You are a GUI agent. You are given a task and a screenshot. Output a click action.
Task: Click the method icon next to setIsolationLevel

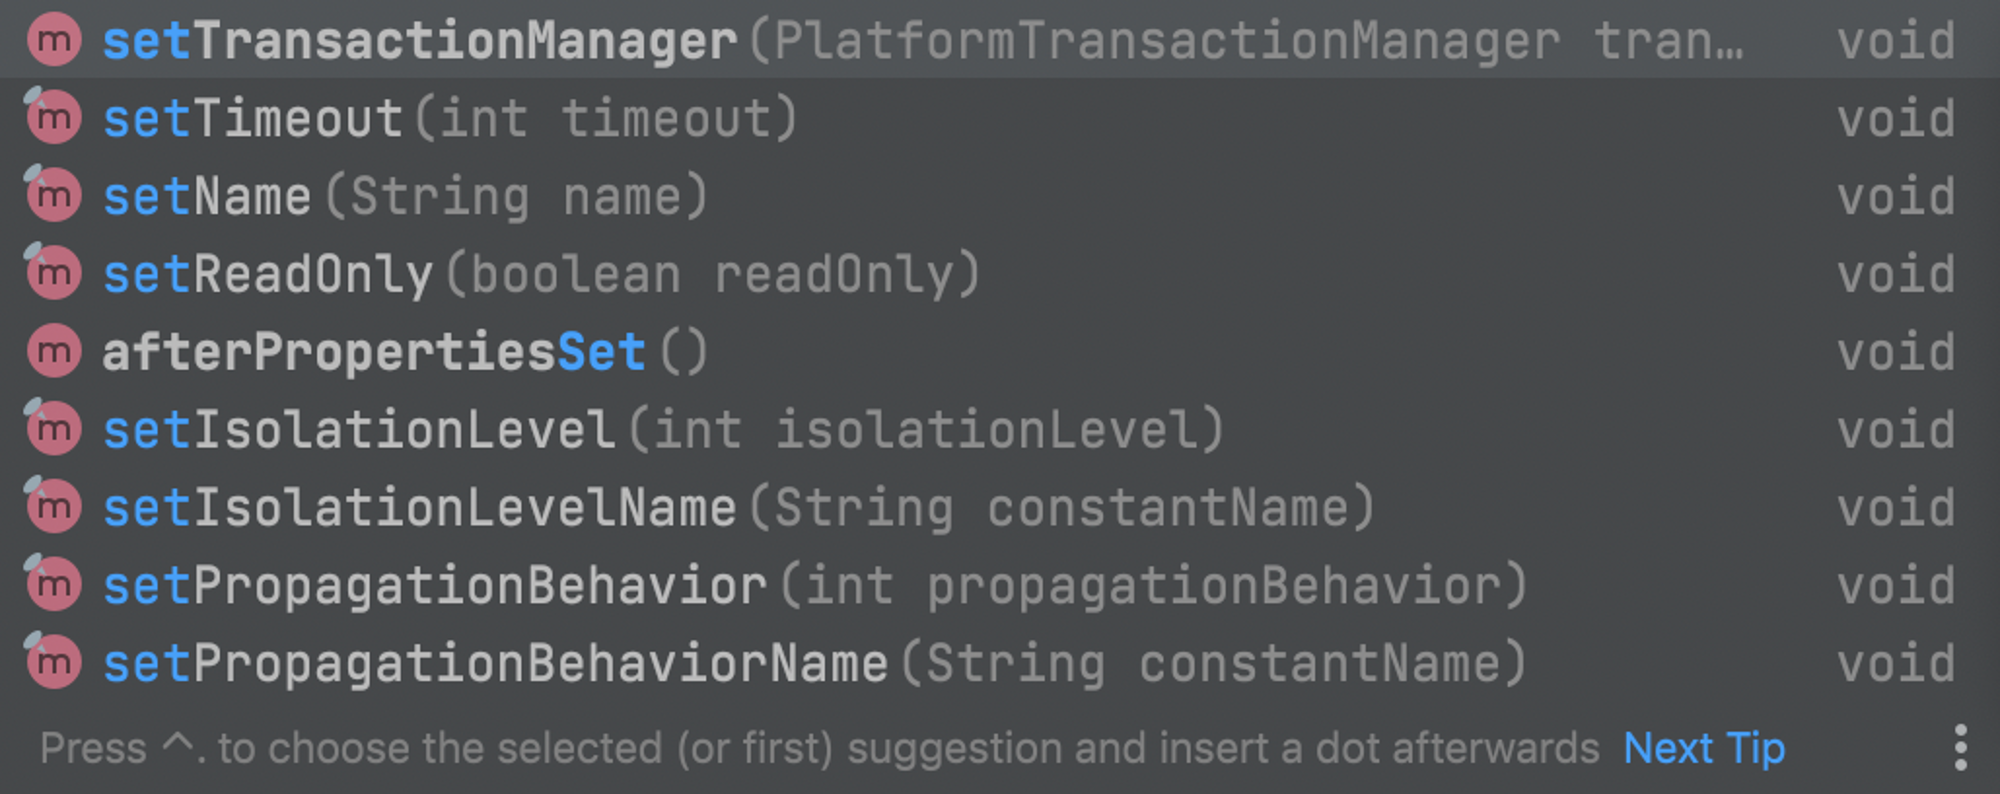click(54, 430)
